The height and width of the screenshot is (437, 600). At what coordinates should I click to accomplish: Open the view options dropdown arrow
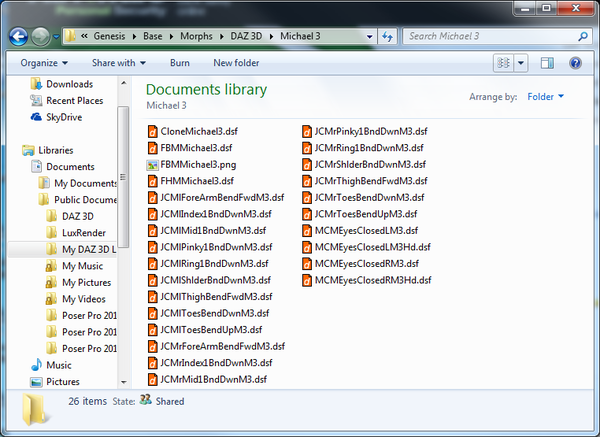click(x=521, y=63)
